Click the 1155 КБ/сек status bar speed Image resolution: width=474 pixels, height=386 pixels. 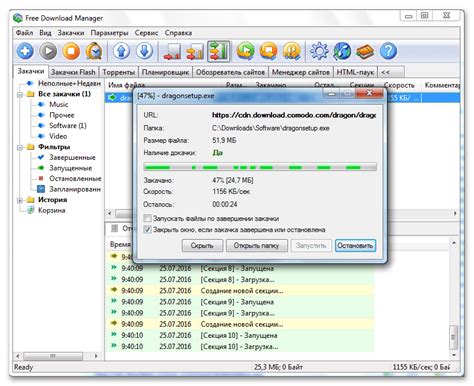[421, 367]
